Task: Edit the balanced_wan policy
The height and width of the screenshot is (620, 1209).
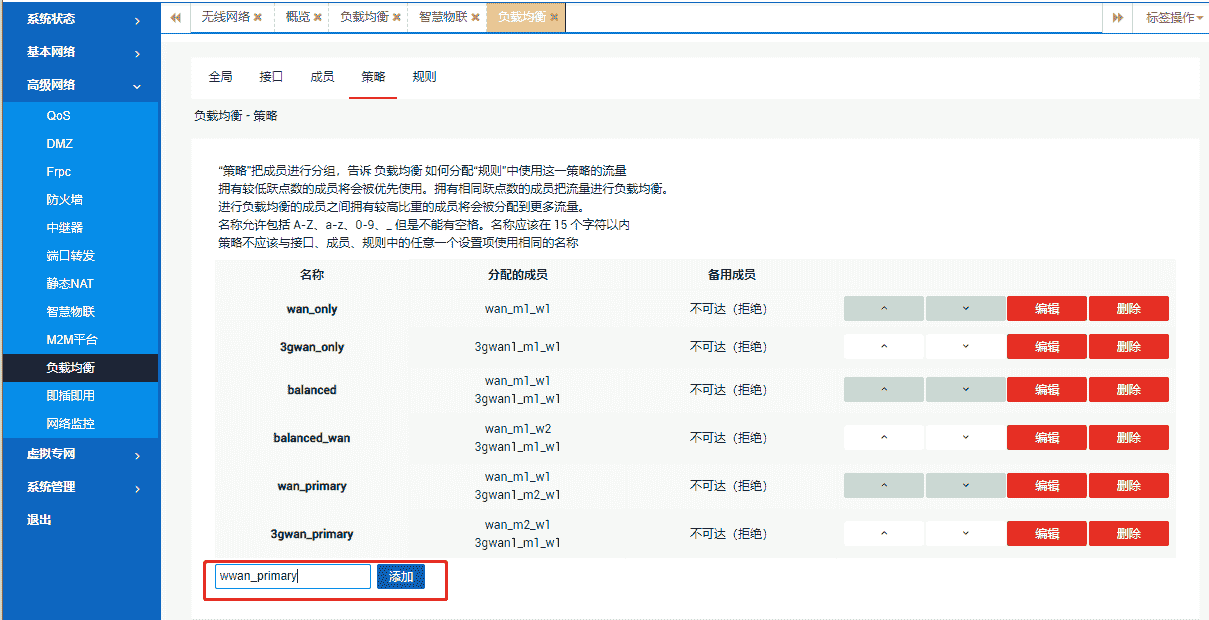Action: tap(1046, 437)
